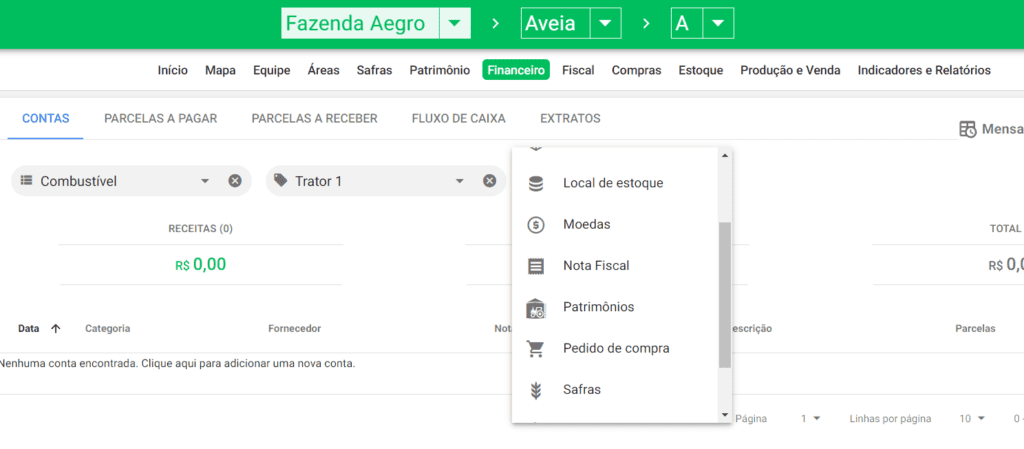The width and height of the screenshot is (1024, 449).
Task: Click the Safras wheat icon
Action: [x=536, y=390]
